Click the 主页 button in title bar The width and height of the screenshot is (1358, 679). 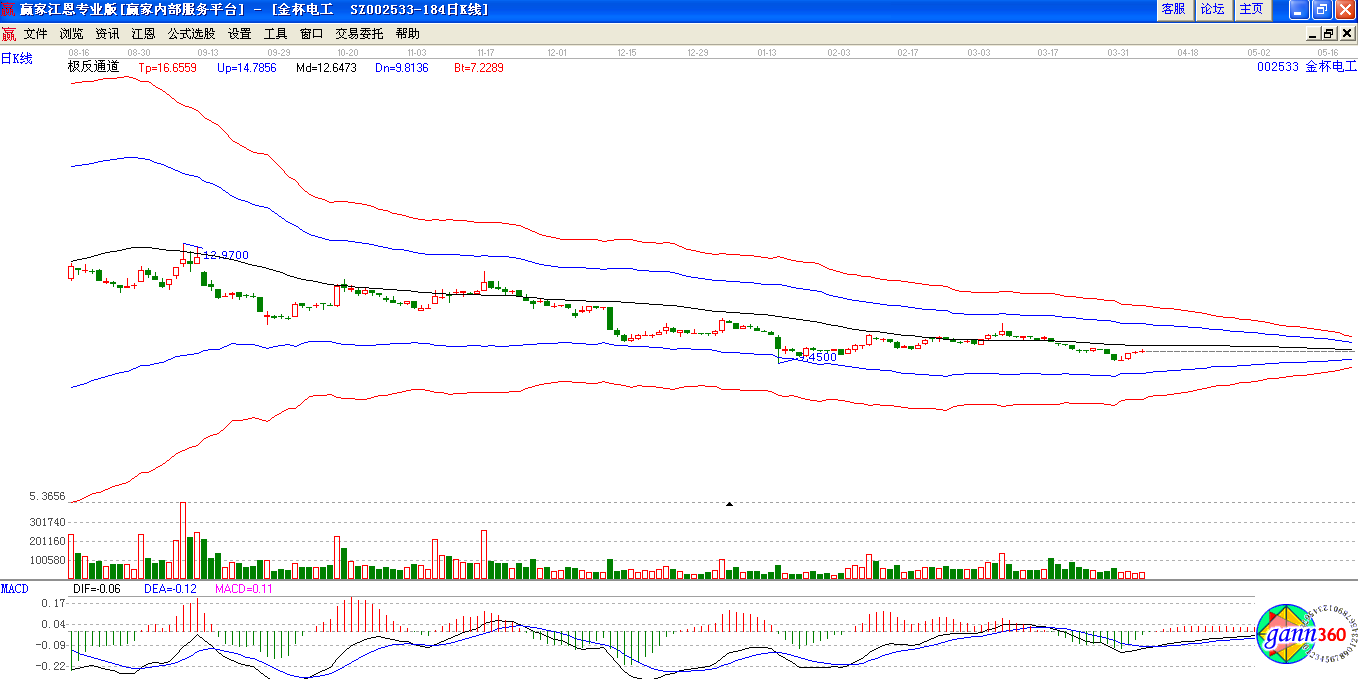point(1252,9)
